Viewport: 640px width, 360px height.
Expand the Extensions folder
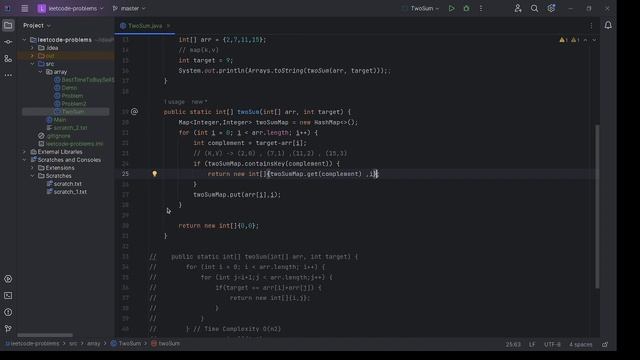pos(32,168)
